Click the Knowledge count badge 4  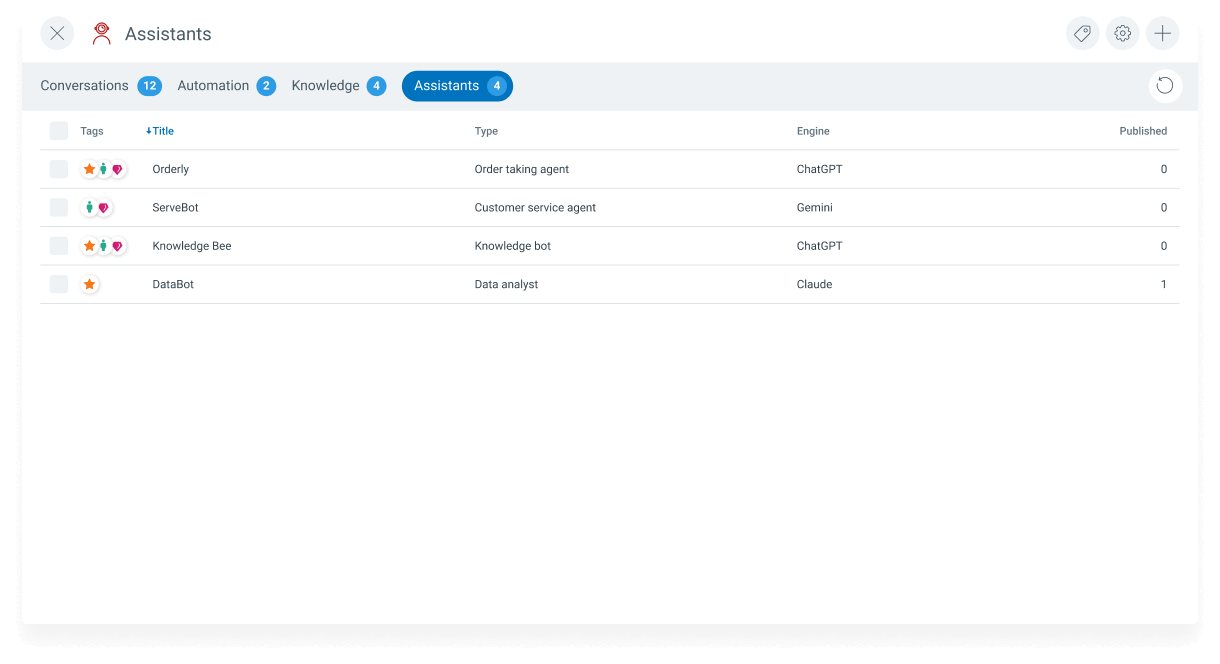click(x=376, y=86)
